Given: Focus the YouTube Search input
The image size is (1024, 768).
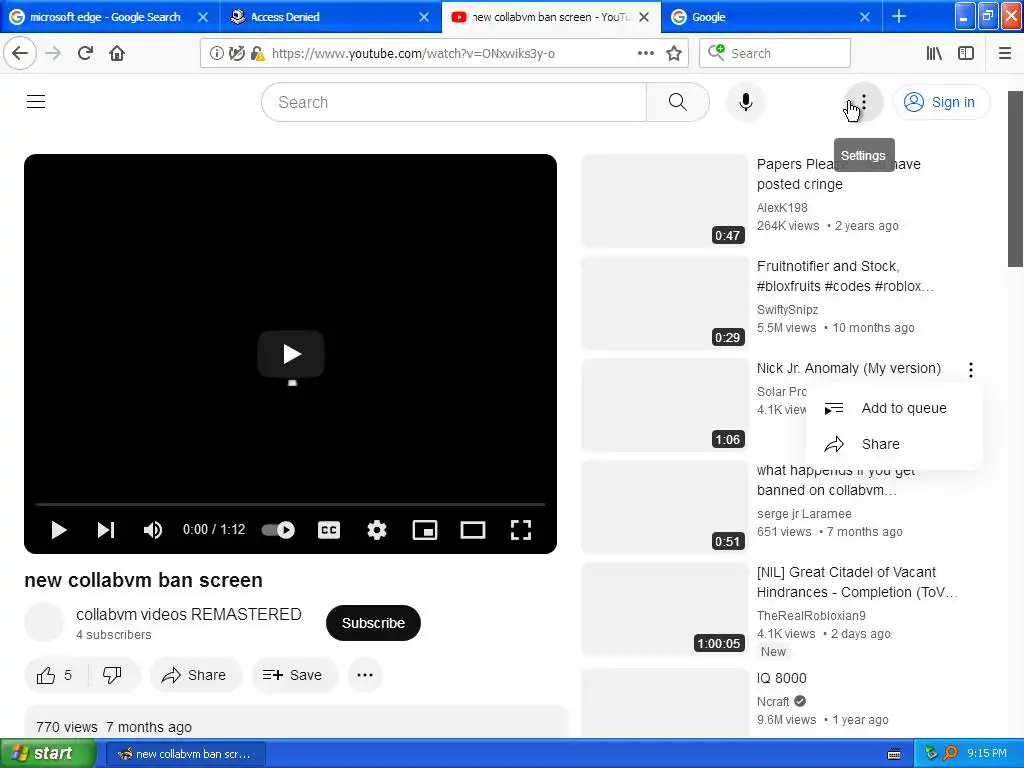Looking at the screenshot, I should (x=454, y=102).
